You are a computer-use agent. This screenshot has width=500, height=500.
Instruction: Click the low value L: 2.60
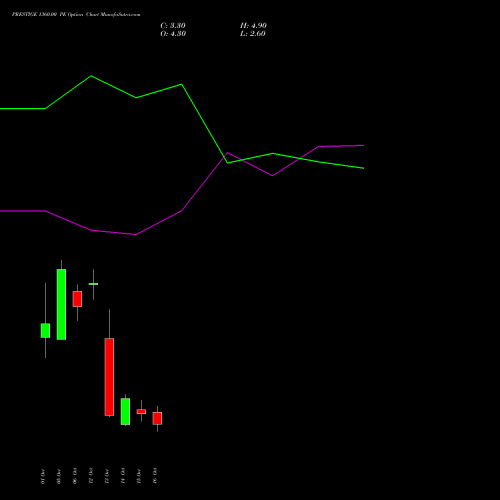tap(253, 34)
